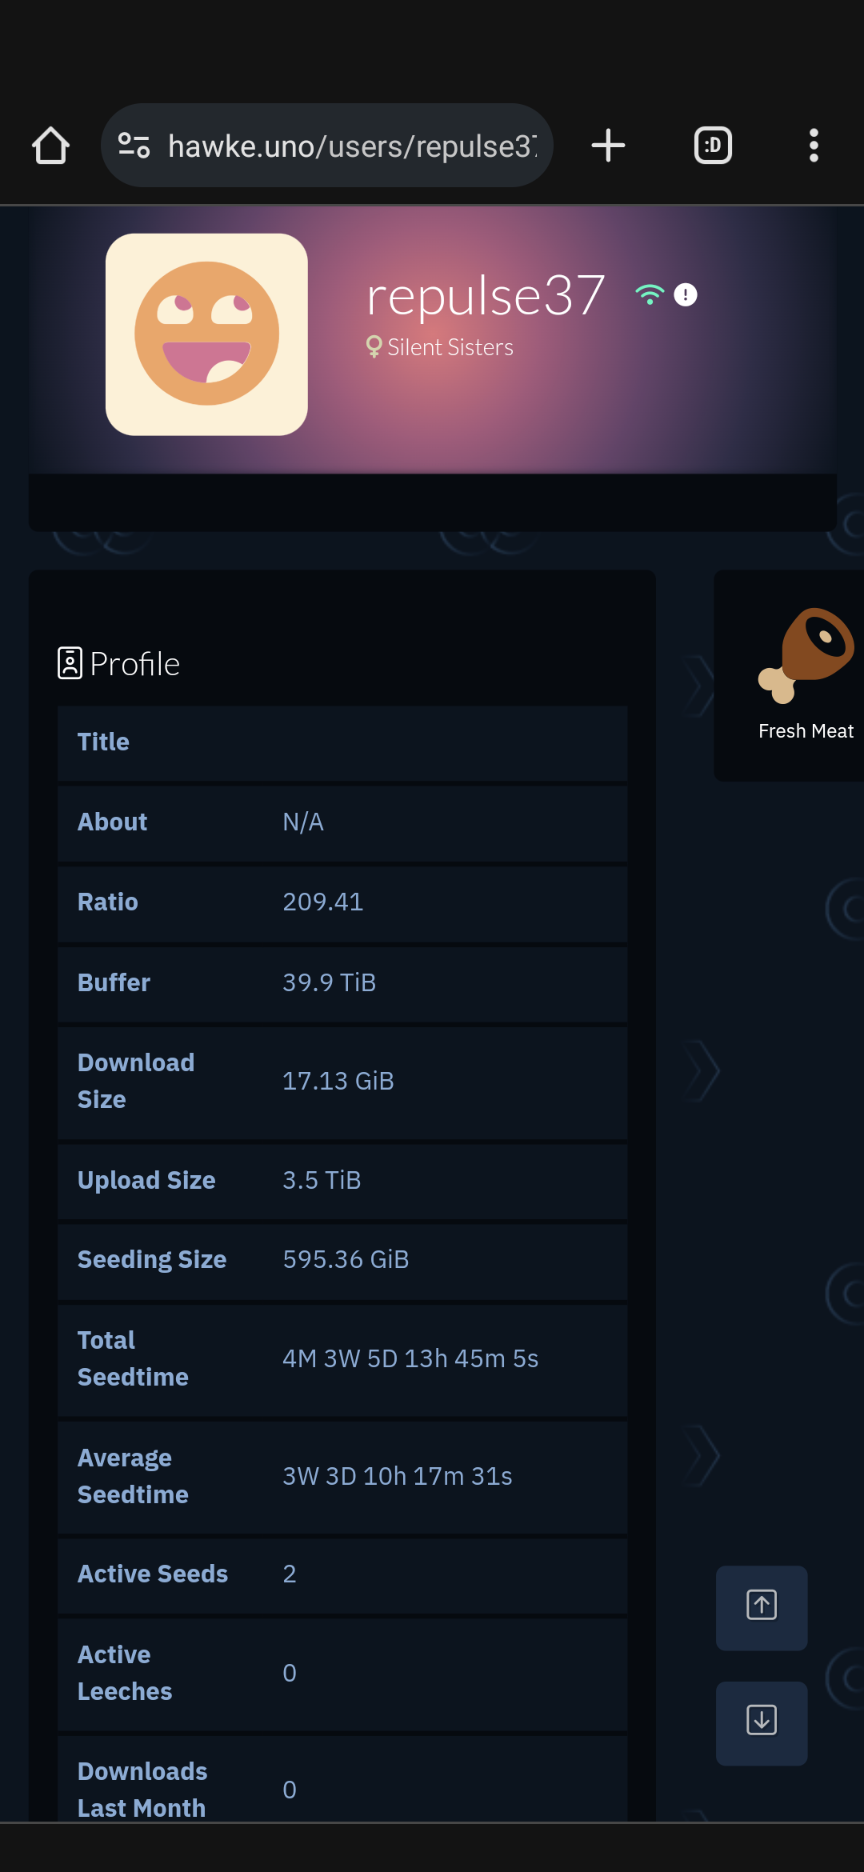
Task: Click the Active Seeds count 2
Action: 289,1574
